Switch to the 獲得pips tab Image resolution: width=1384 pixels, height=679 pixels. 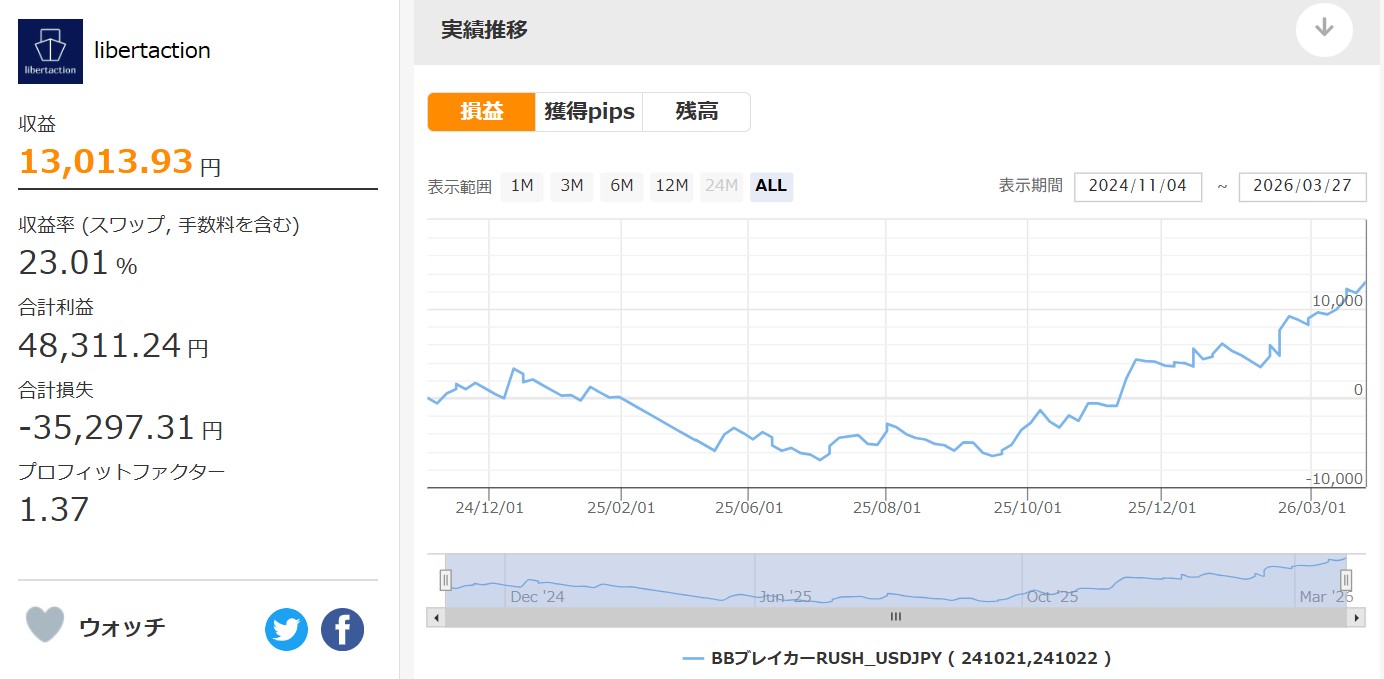(x=589, y=112)
